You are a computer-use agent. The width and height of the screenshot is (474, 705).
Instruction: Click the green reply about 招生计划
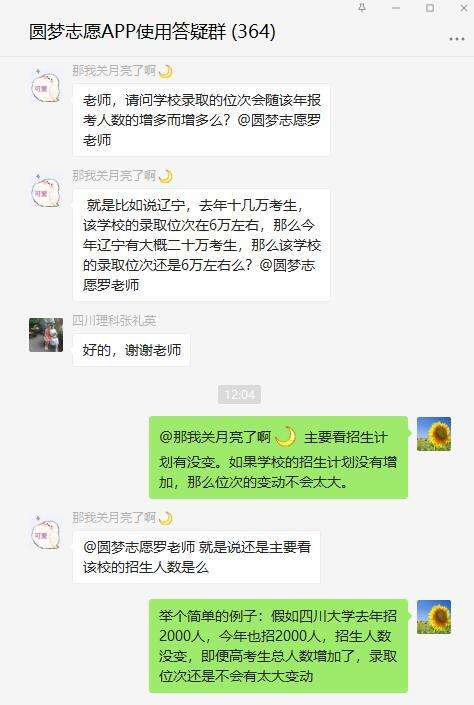278,458
